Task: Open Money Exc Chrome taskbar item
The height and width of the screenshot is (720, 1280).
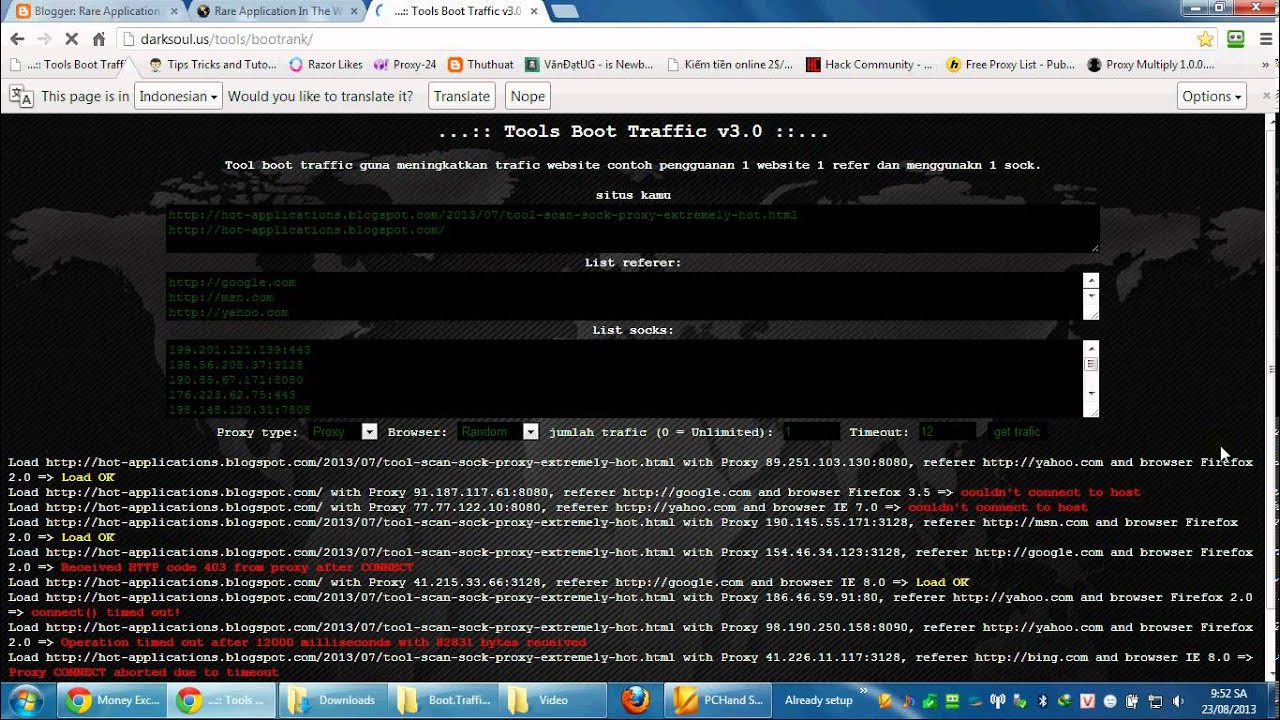Action: click(113, 700)
